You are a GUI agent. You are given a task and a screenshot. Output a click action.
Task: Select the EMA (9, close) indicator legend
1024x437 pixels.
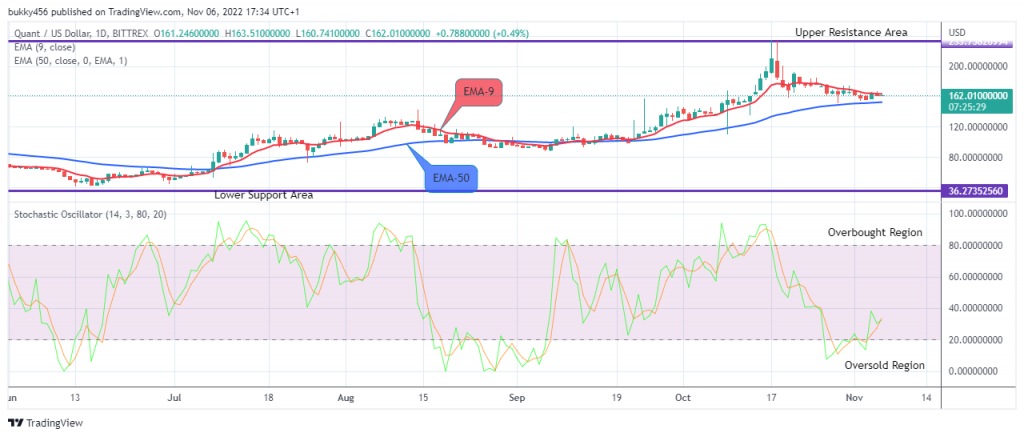[45, 47]
